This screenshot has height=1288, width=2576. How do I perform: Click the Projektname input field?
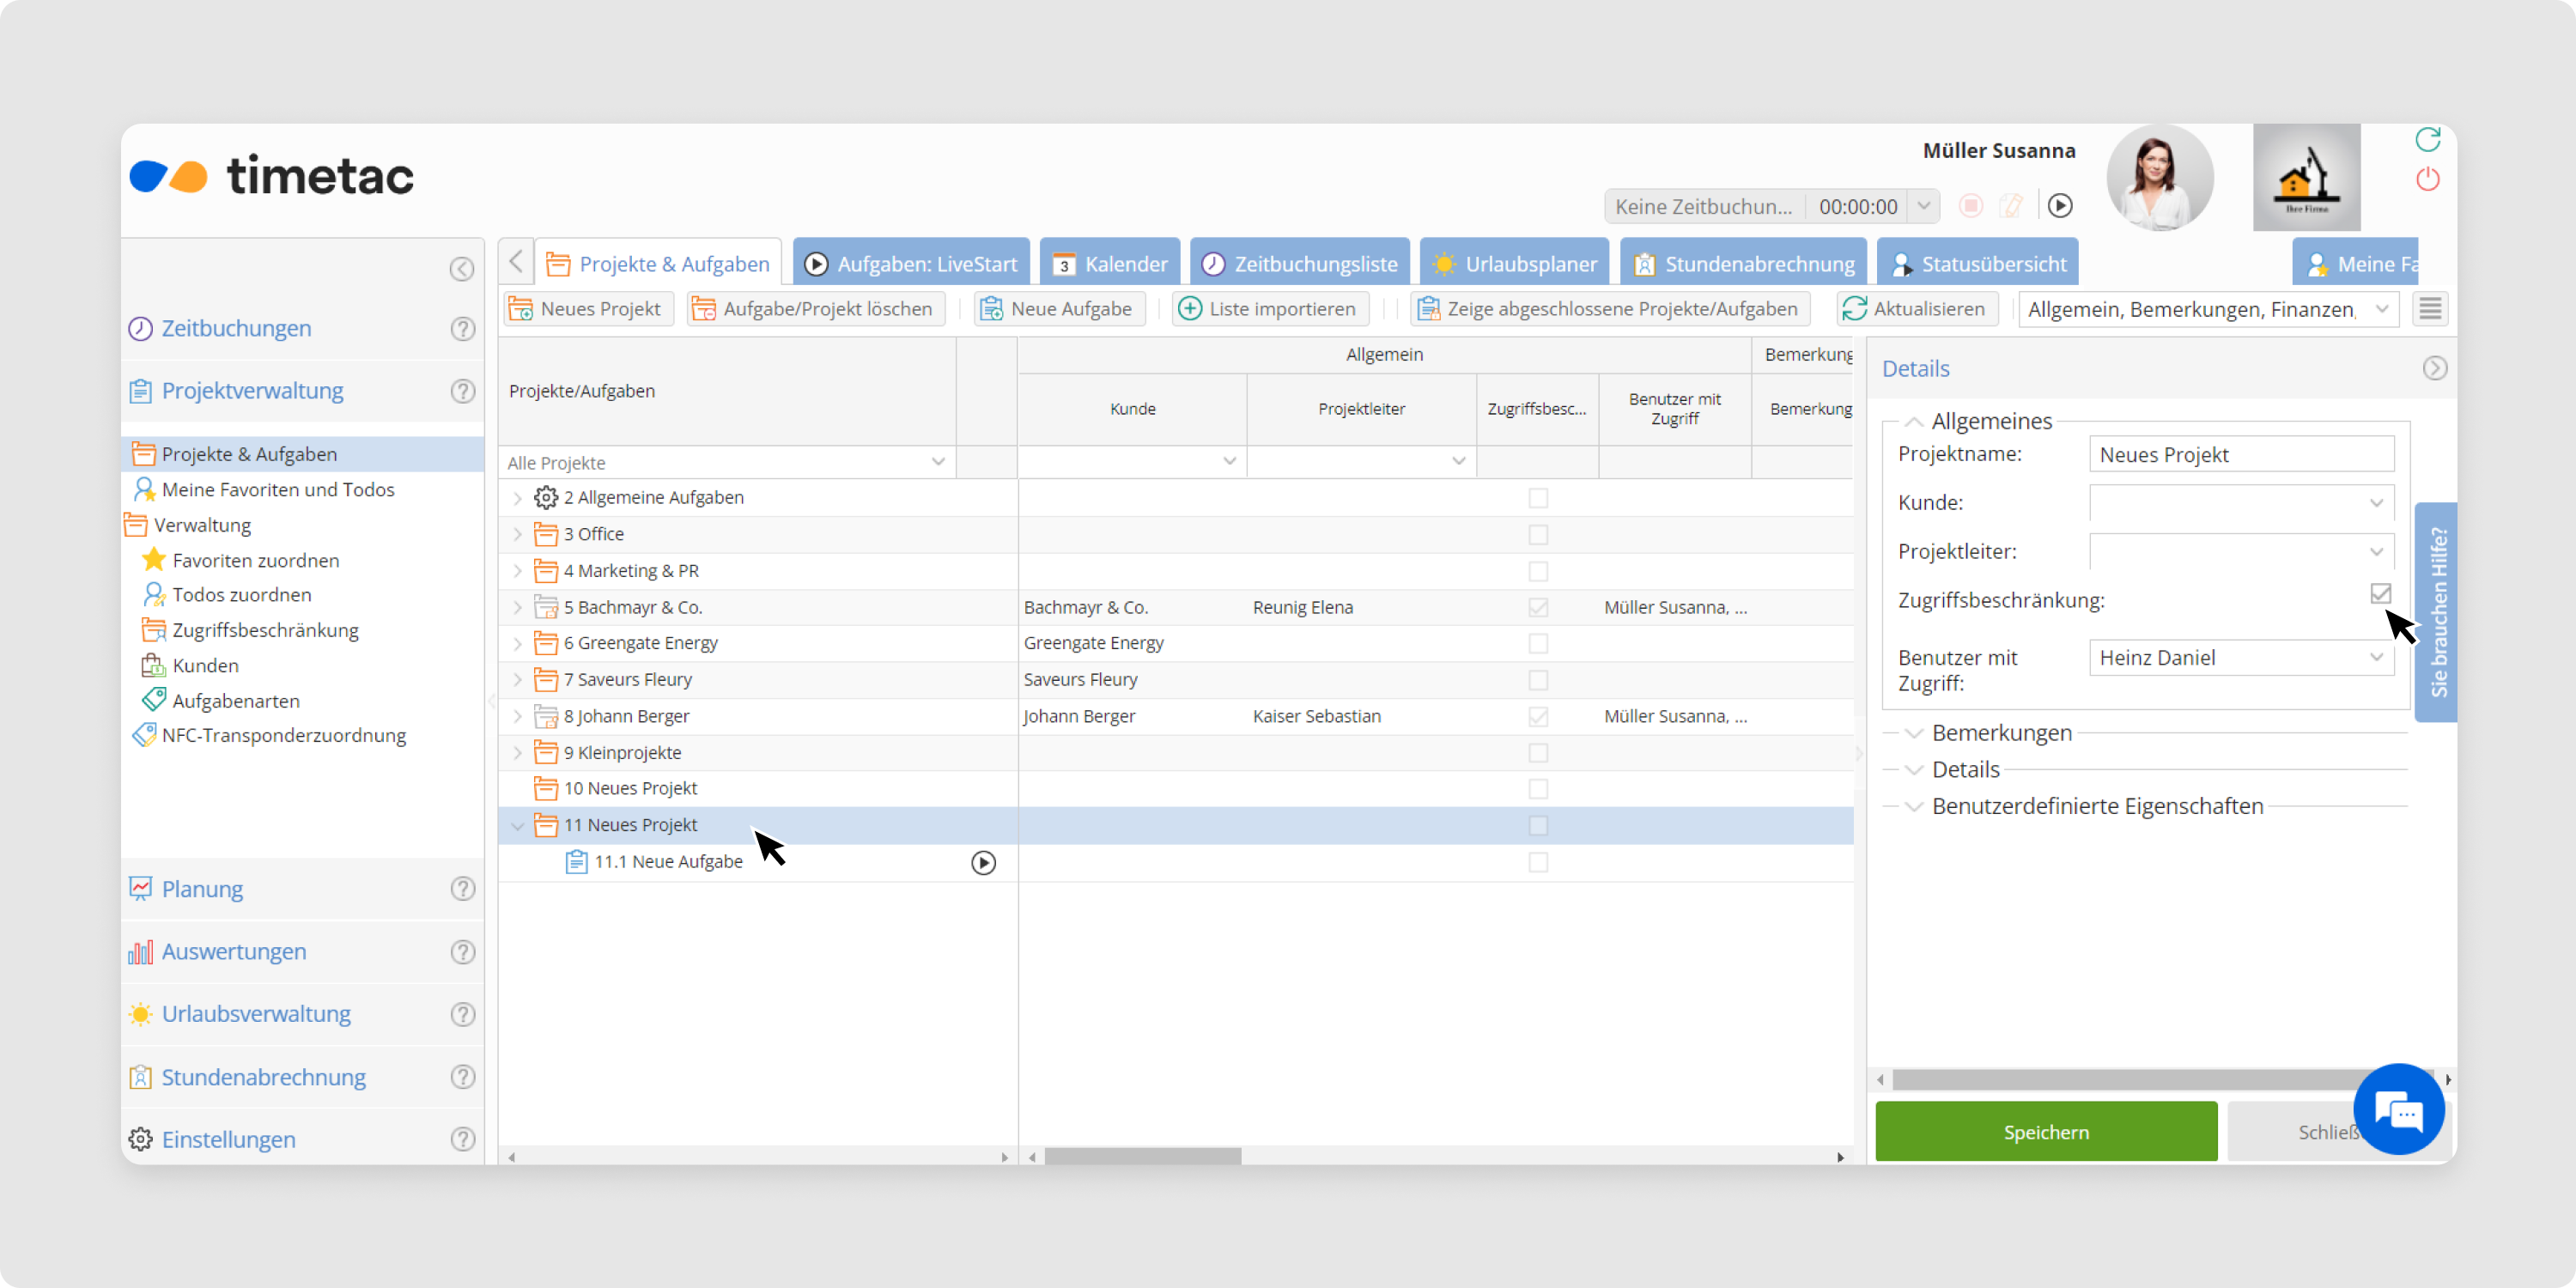click(x=2240, y=455)
